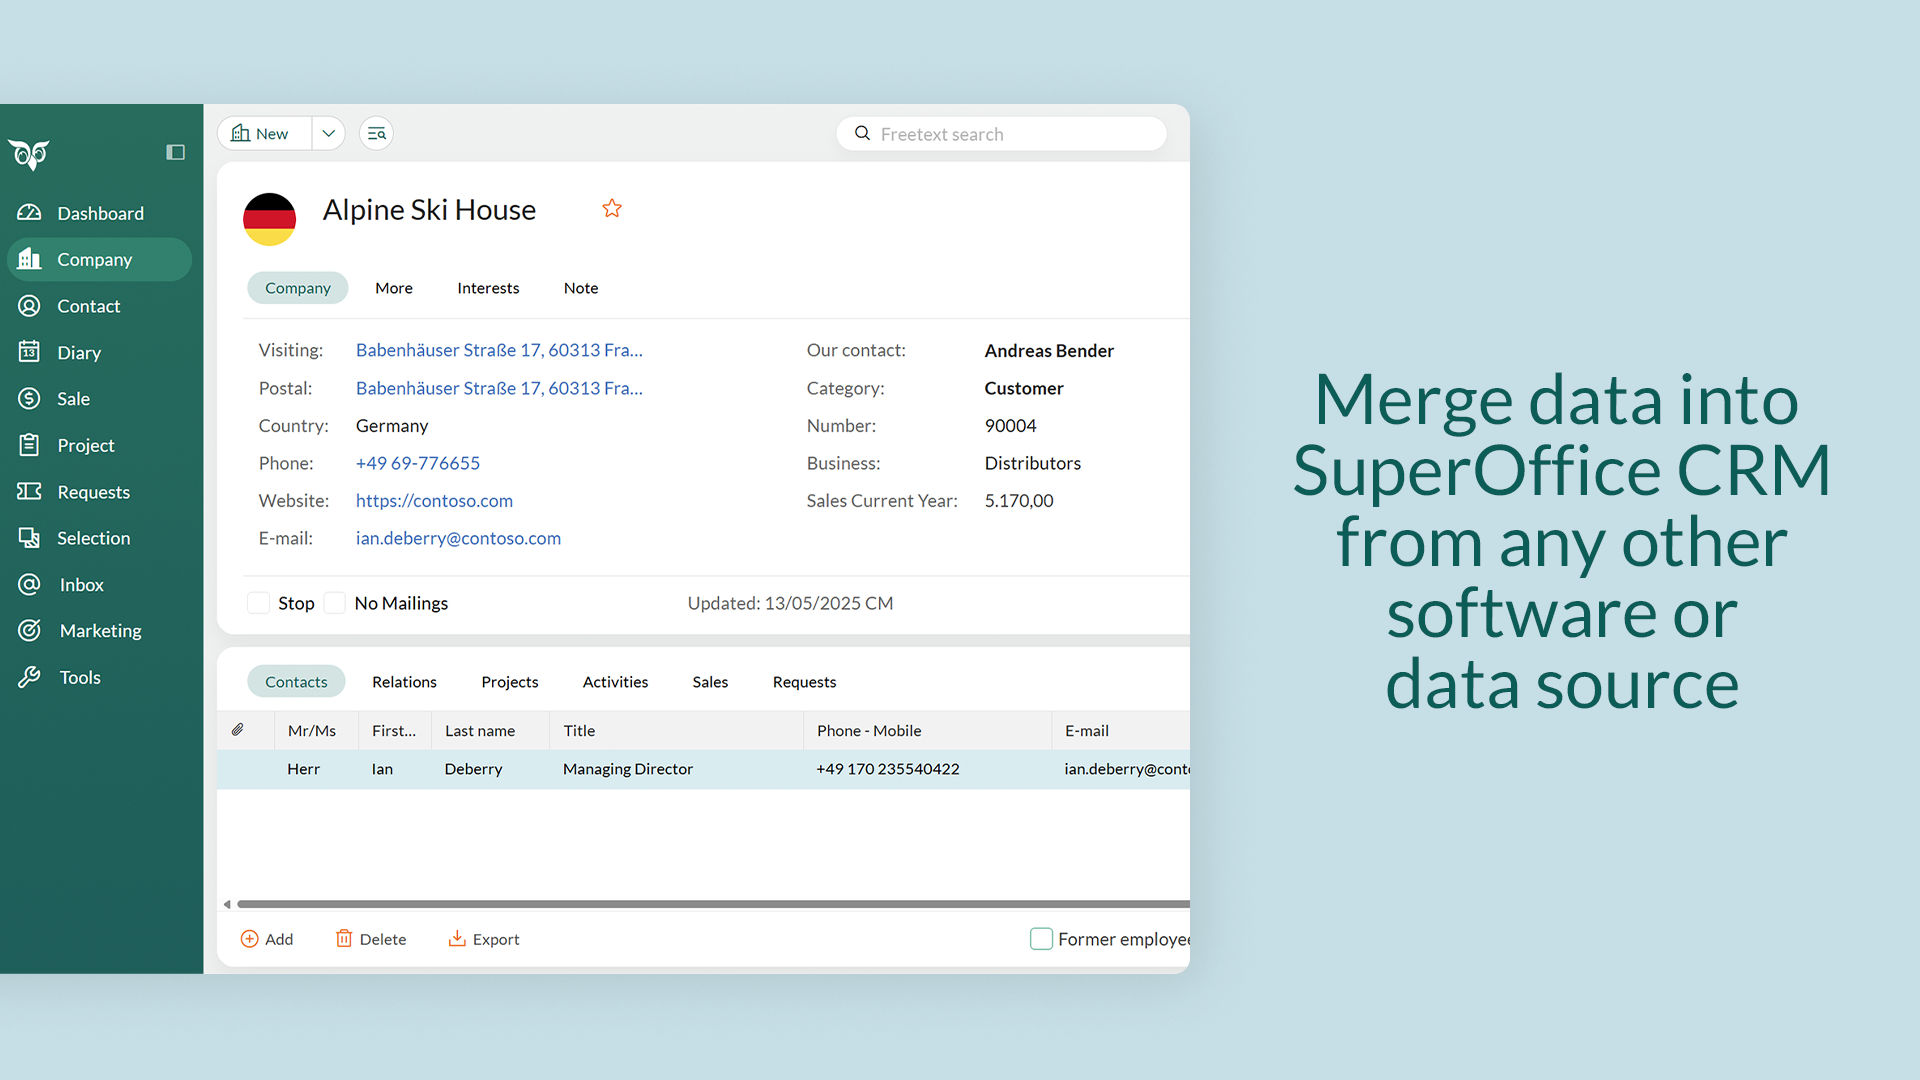Image resolution: width=1920 pixels, height=1080 pixels.
Task: Open Contact in the sidebar
Action: (x=99, y=306)
